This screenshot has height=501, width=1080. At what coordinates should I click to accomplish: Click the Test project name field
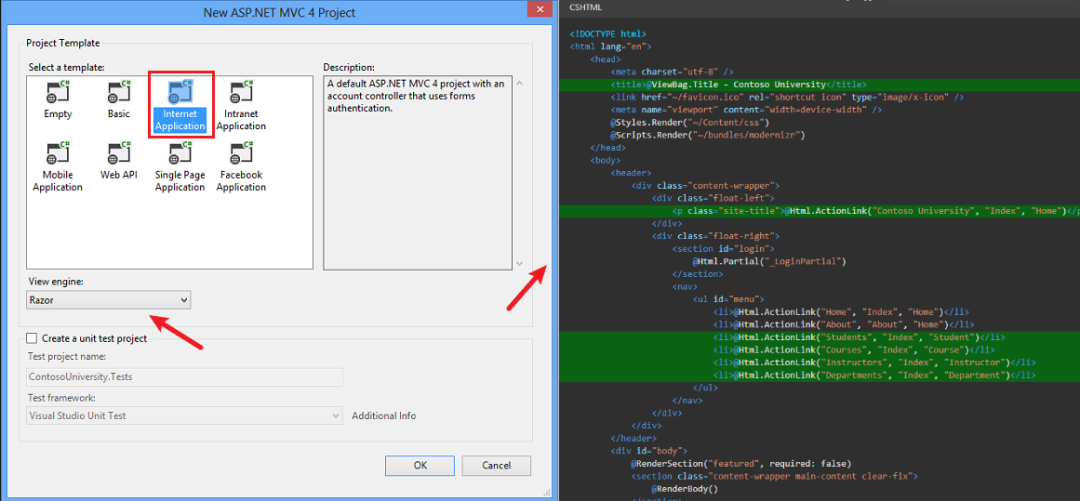(184, 377)
